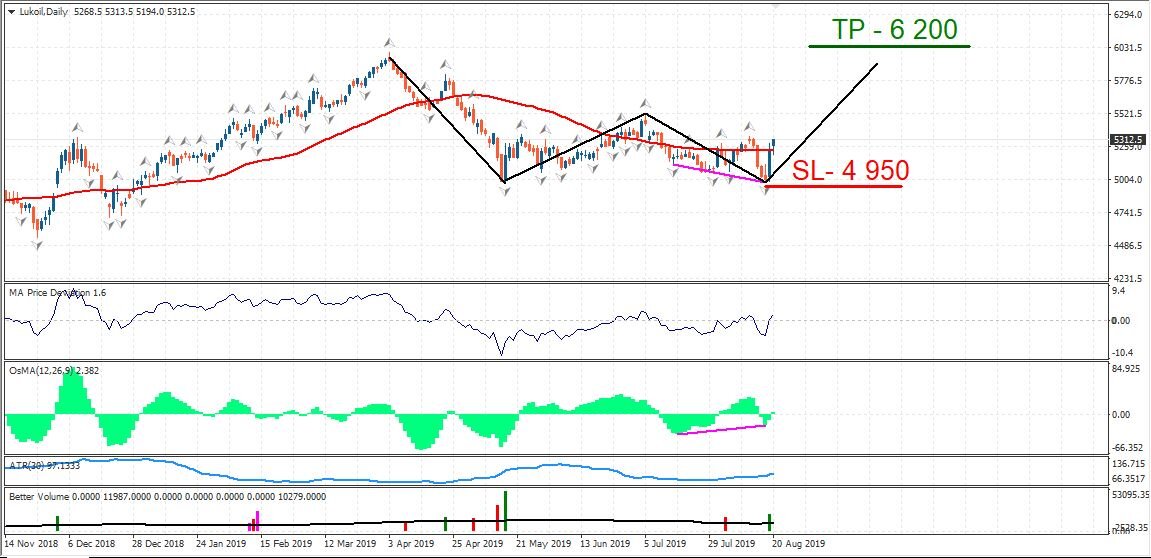This screenshot has width=1151, height=558.
Task: Click the 5776.5 price scale label
Action: pyautogui.click(x=1126, y=81)
